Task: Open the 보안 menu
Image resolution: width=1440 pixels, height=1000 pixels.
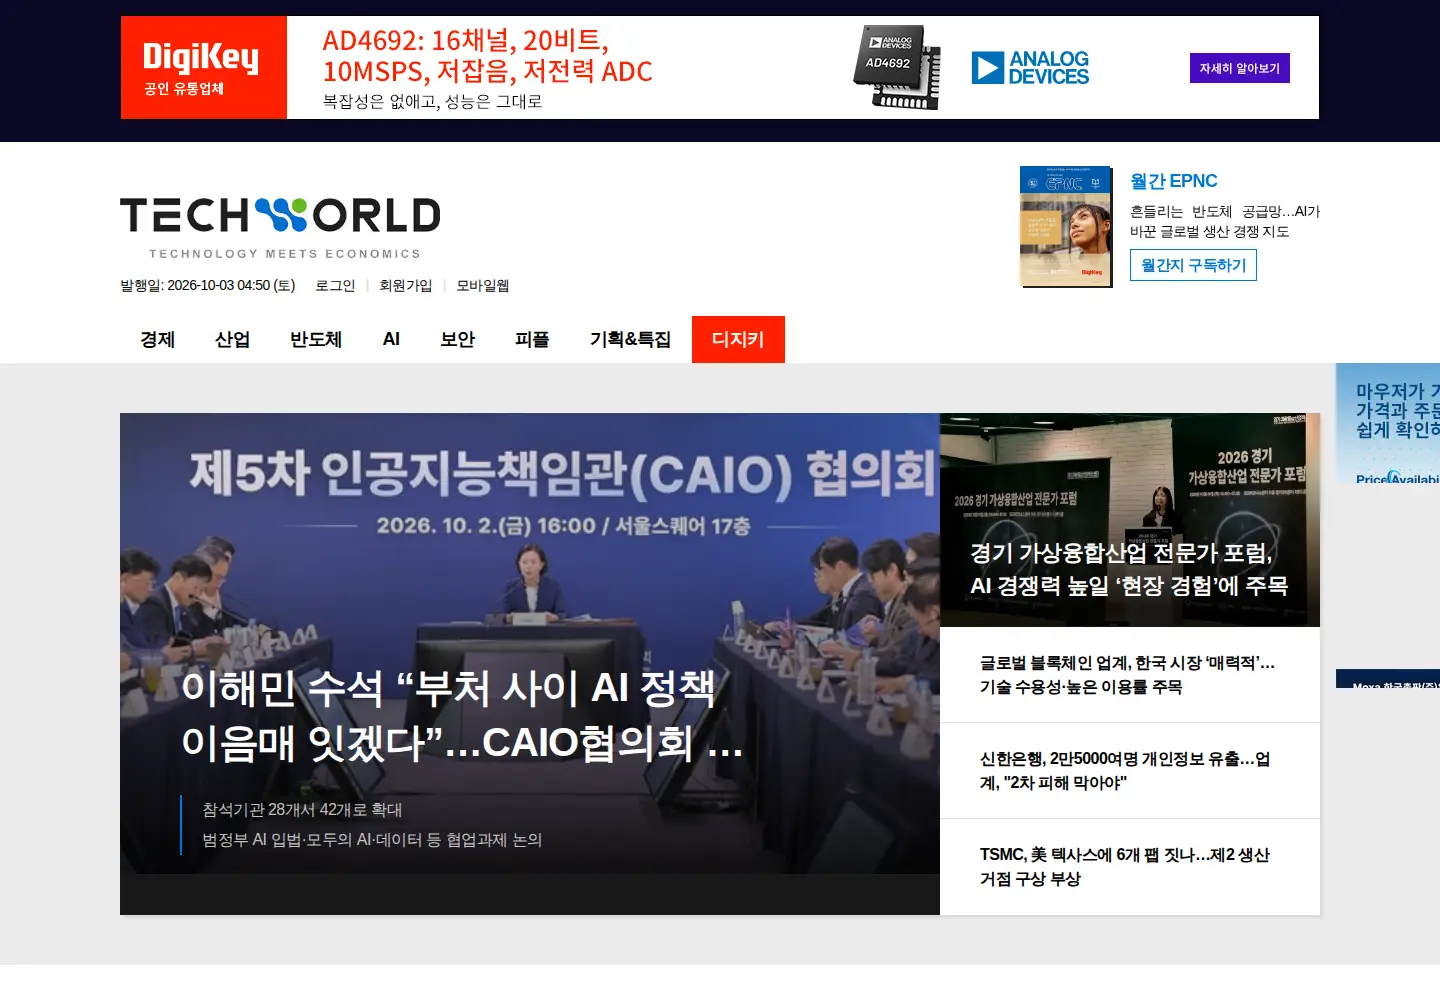Action: pos(457,339)
